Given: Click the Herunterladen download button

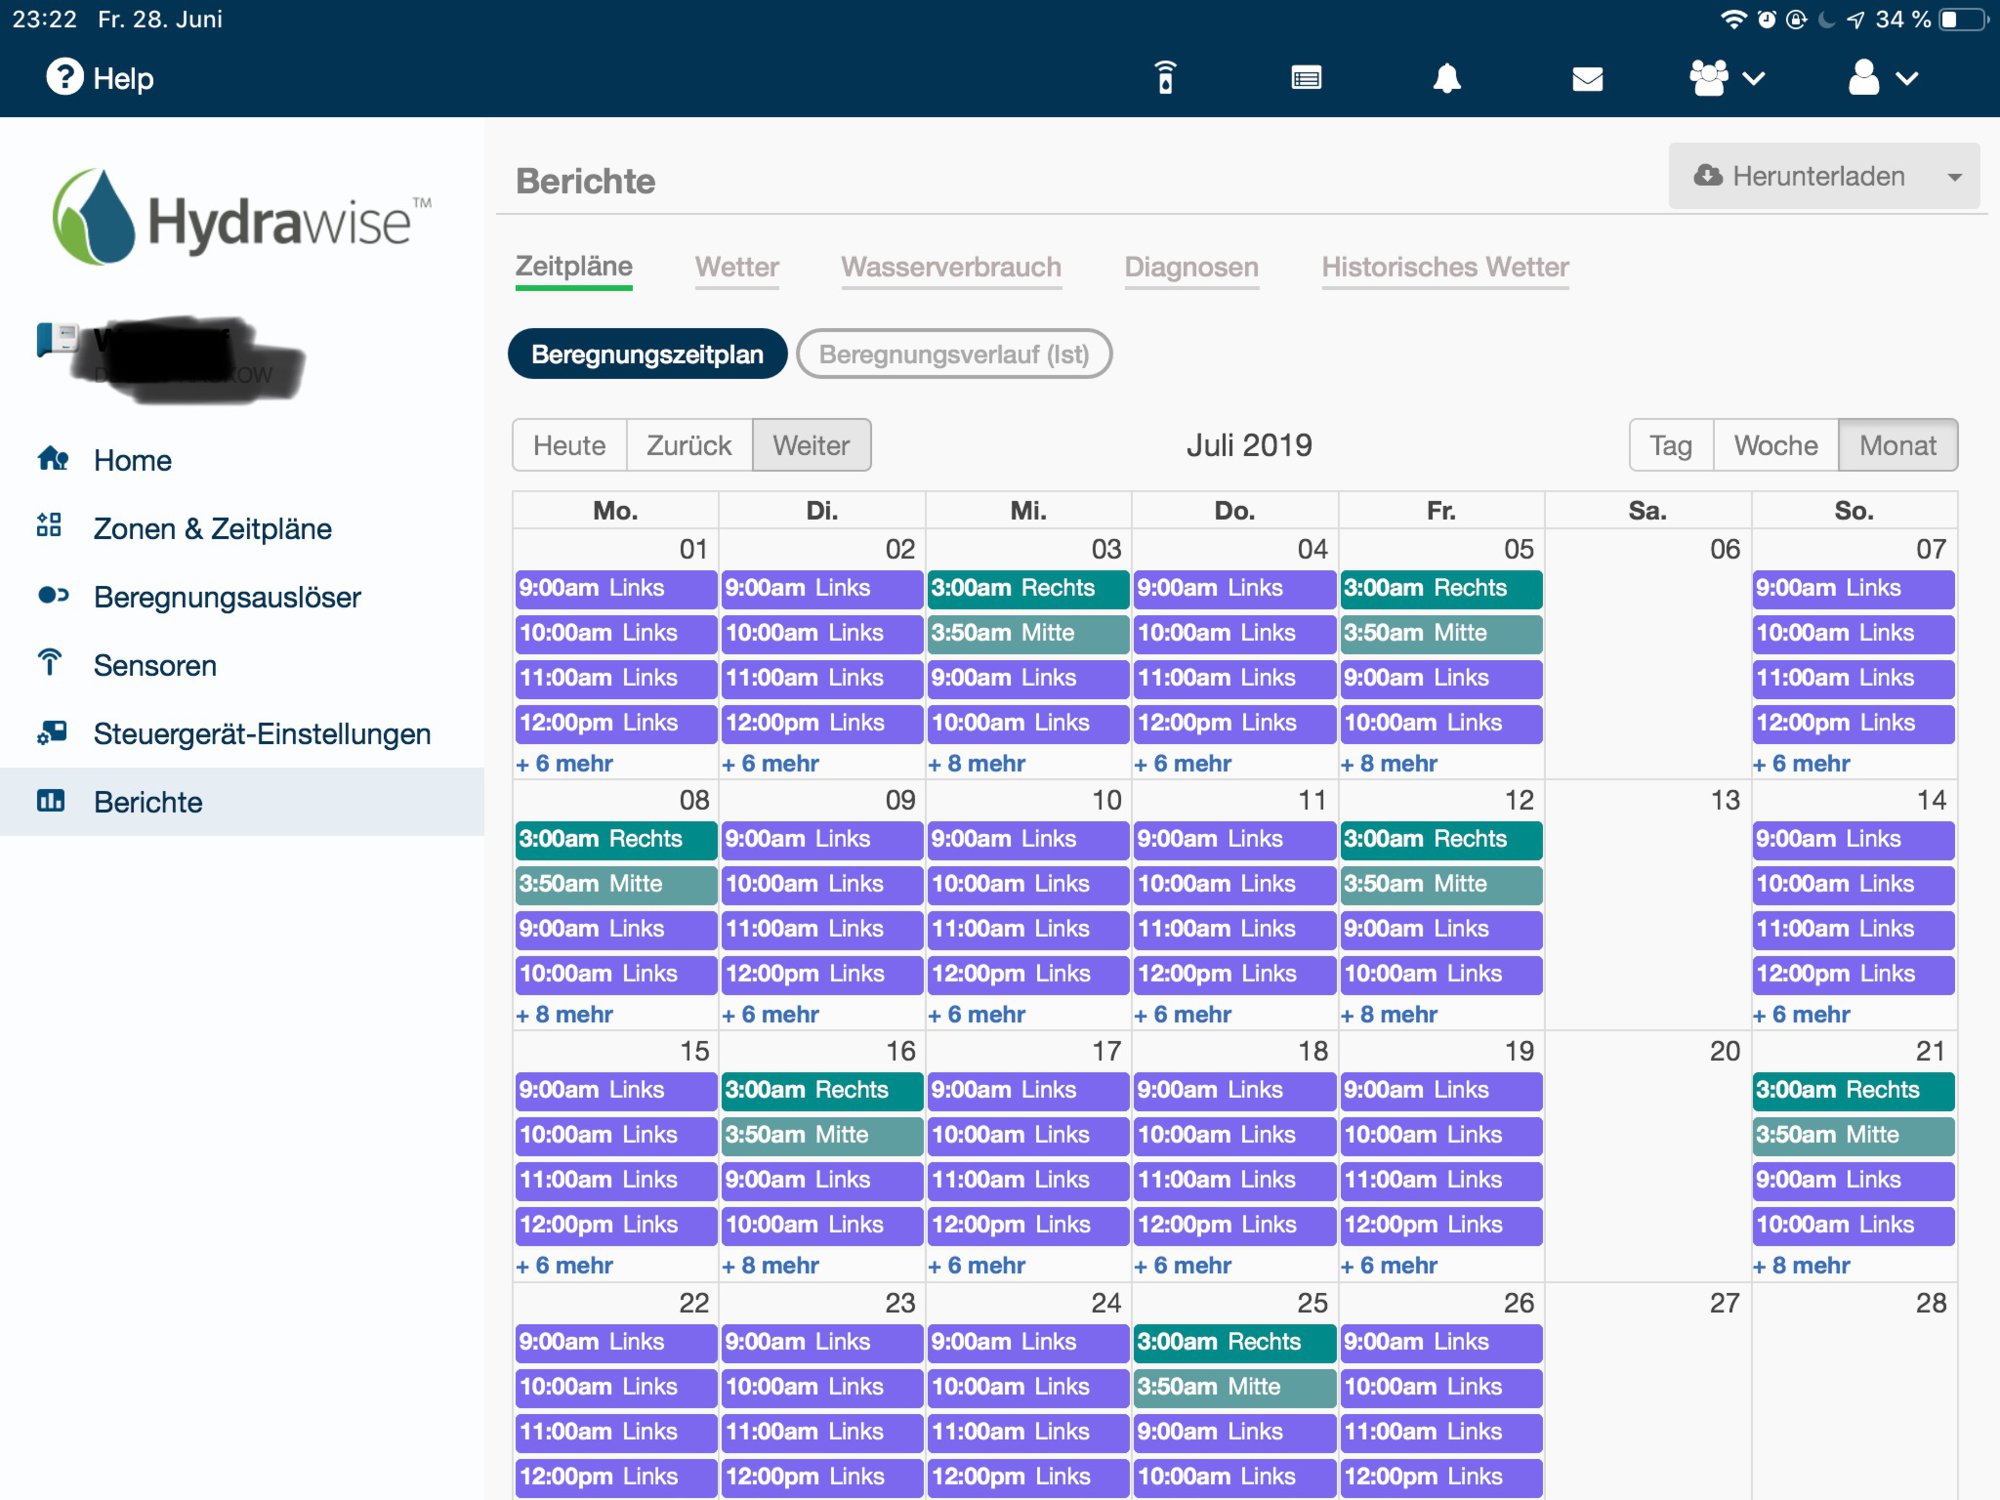Looking at the screenshot, I should (x=1823, y=176).
